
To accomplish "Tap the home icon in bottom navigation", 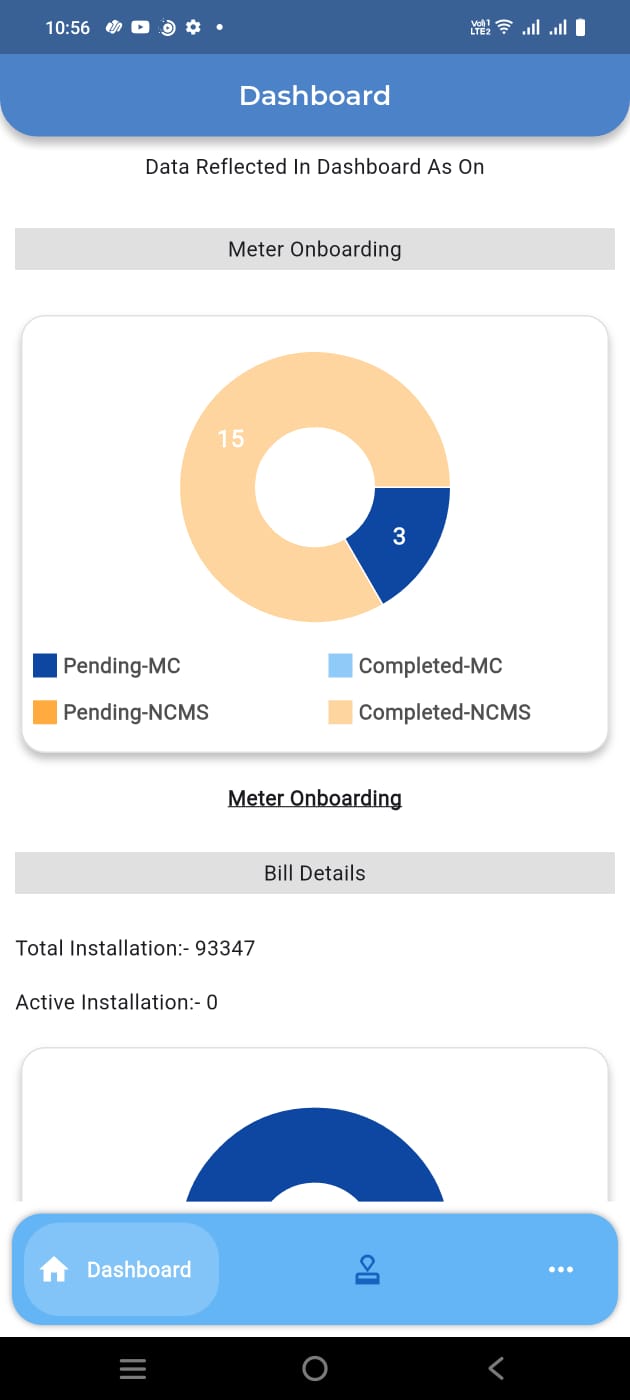I will coord(54,1270).
